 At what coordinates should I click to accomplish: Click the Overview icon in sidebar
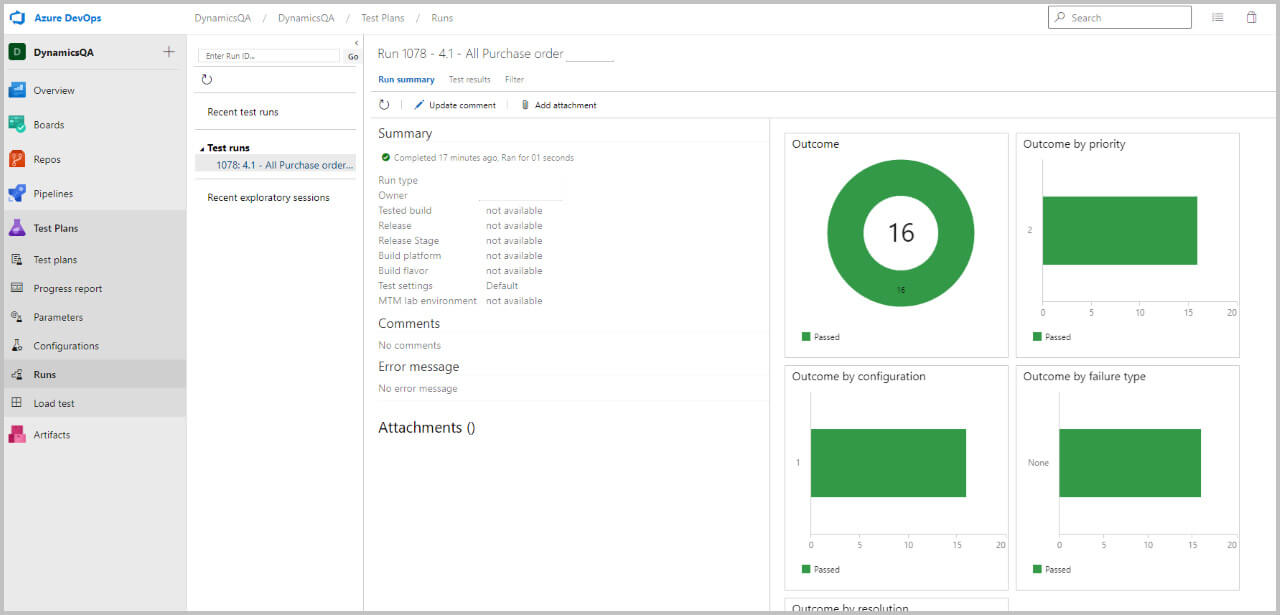[17, 90]
